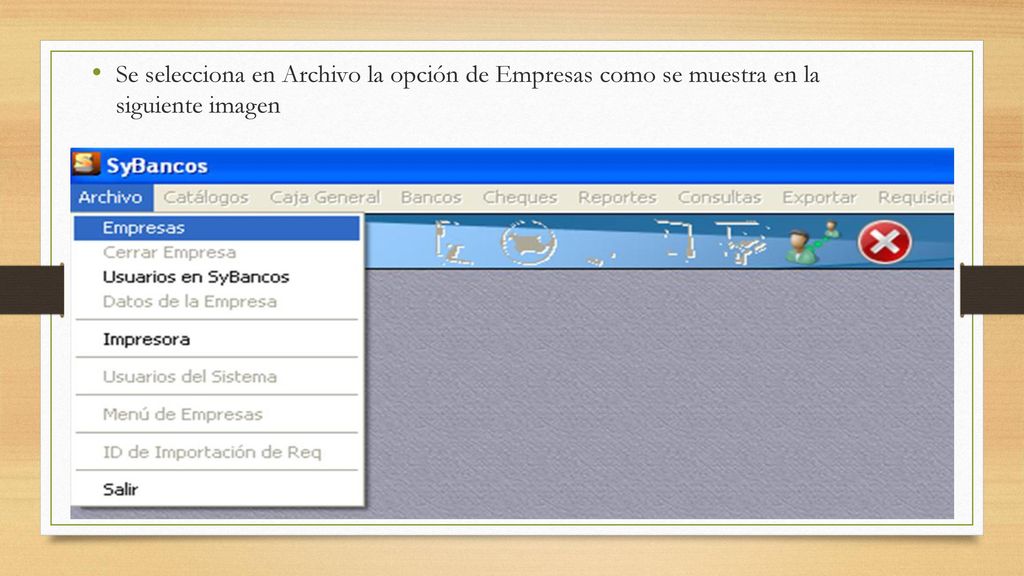Click the SyBancos title bar logo
This screenshot has height=576, width=1024.
(x=86, y=164)
